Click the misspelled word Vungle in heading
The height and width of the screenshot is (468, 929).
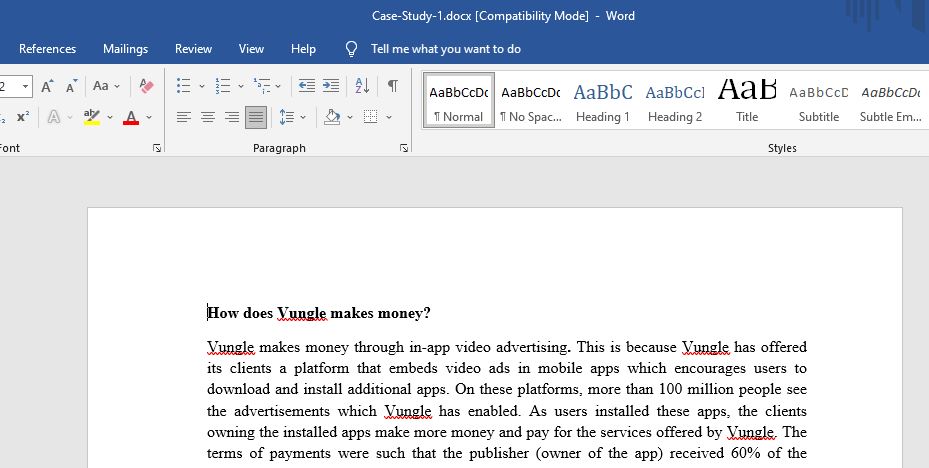coord(302,313)
